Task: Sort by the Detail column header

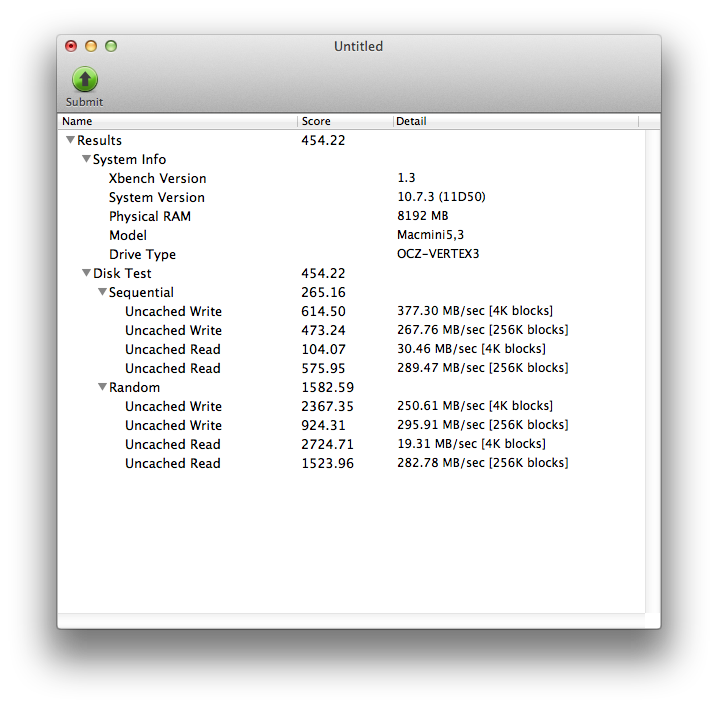Action: (516, 121)
